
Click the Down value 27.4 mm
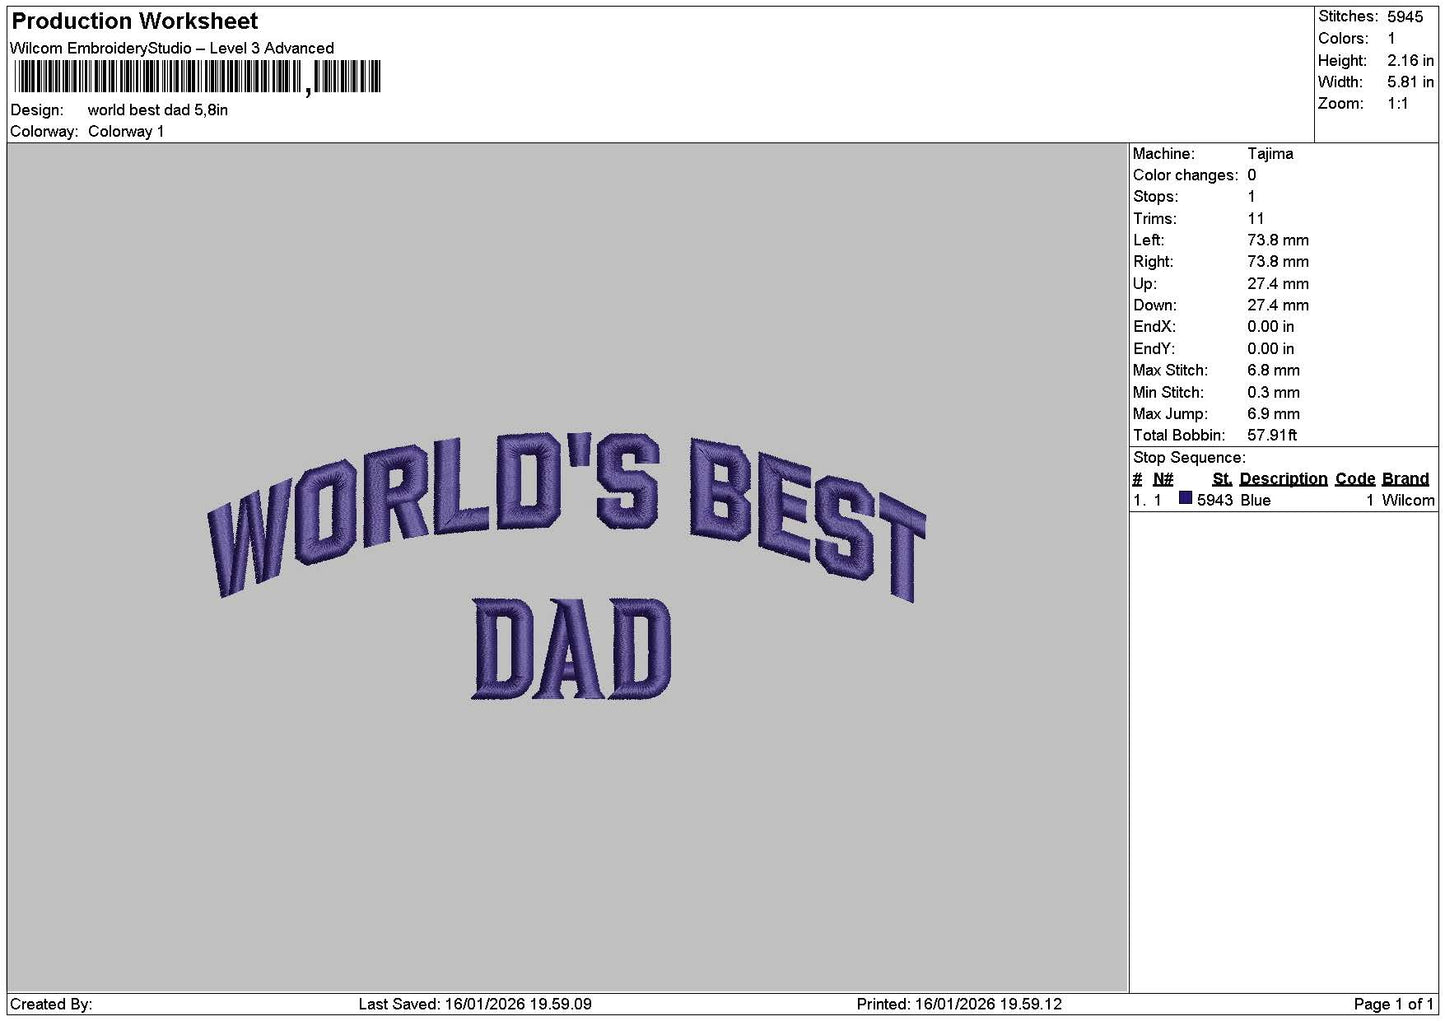pyautogui.click(x=1278, y=306)
